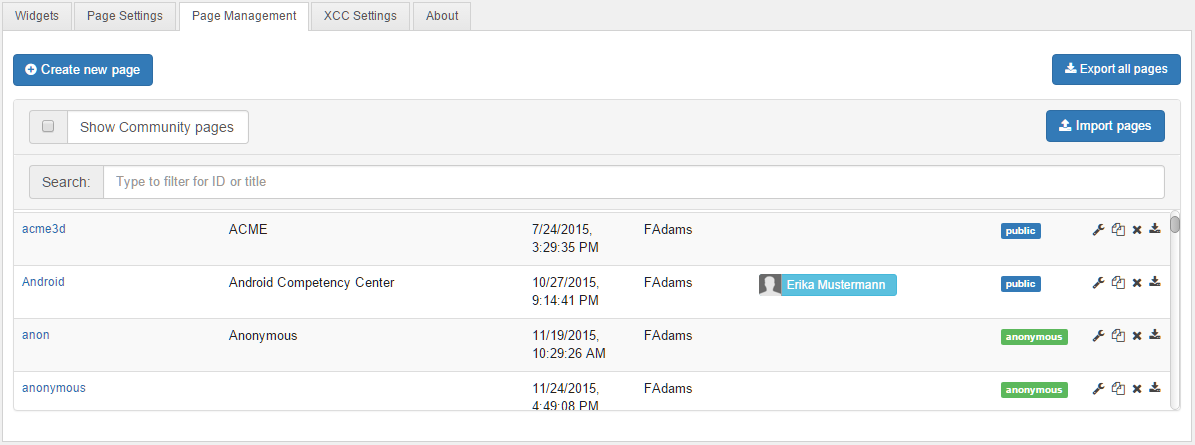The width and height of the screenshot is (1195, 445).
Task: Copy the Android page
Action: [1118, 283]
